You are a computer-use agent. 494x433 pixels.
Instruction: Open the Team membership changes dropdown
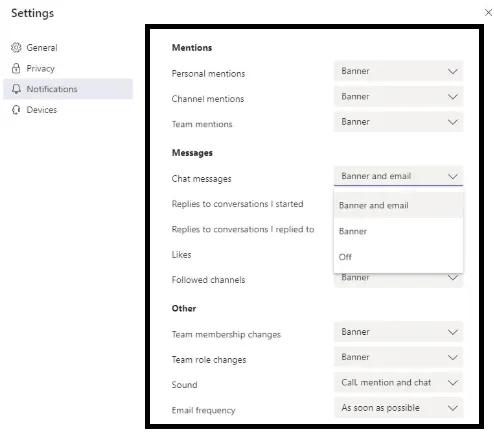(398, 332)
